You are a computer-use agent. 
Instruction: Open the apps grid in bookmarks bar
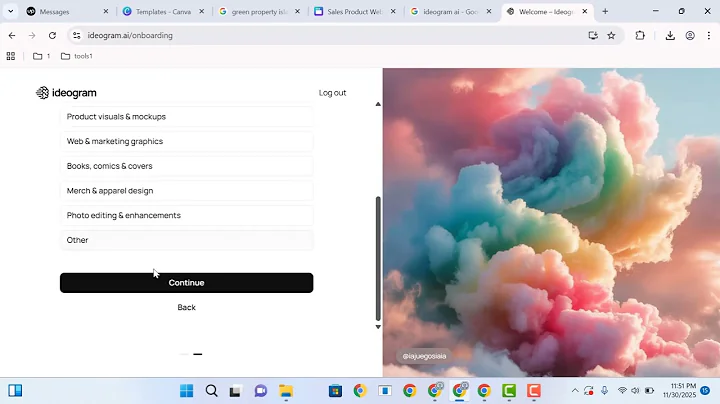pos(11,56)
